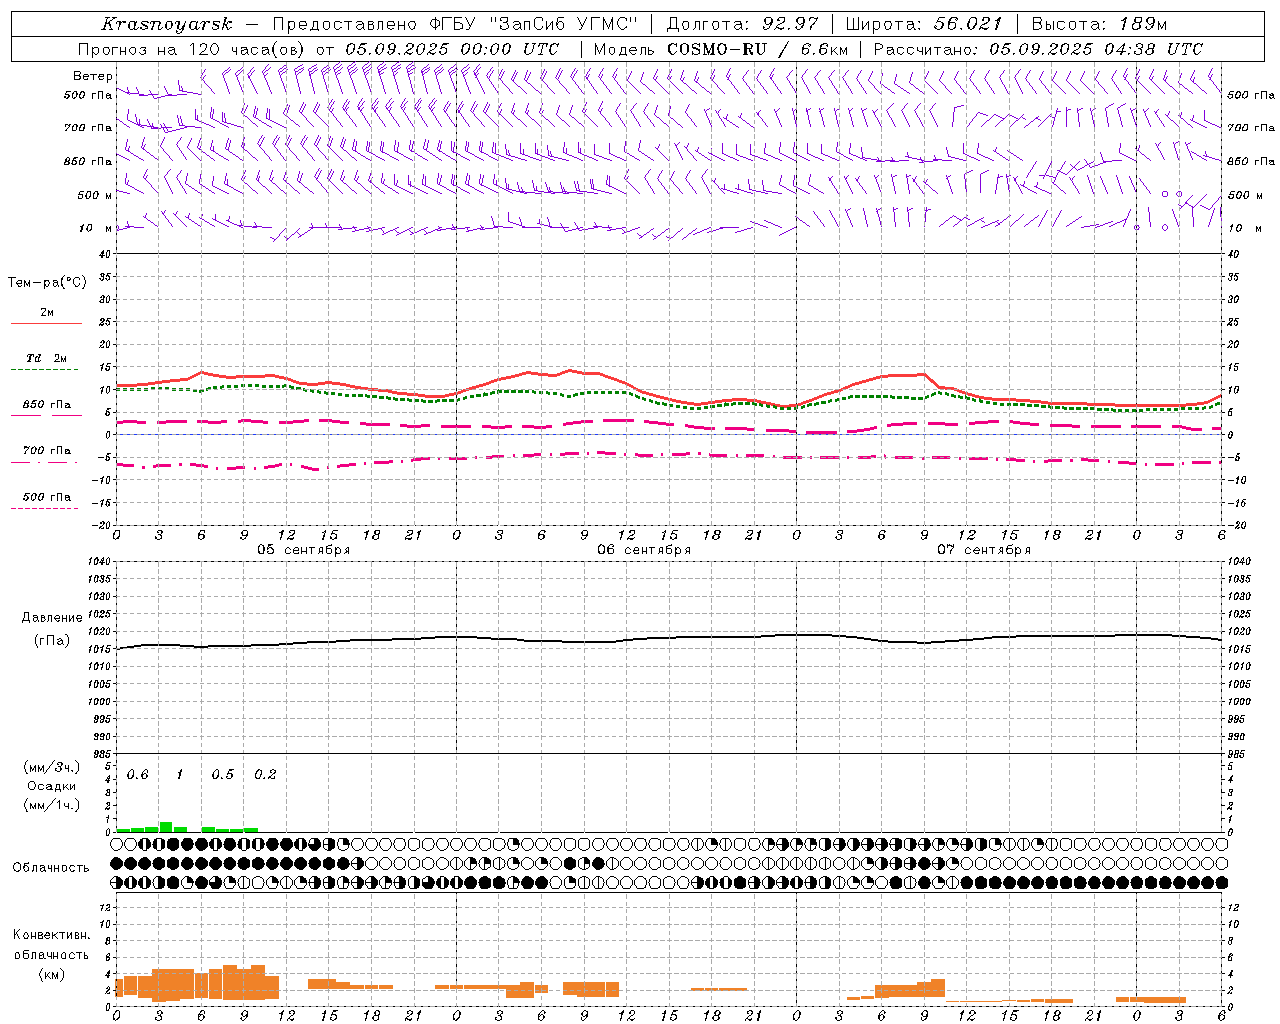
Task: Click the 'Конвективн.' convective cloud label
Action: pyautogui.click(x=51, y=935)
